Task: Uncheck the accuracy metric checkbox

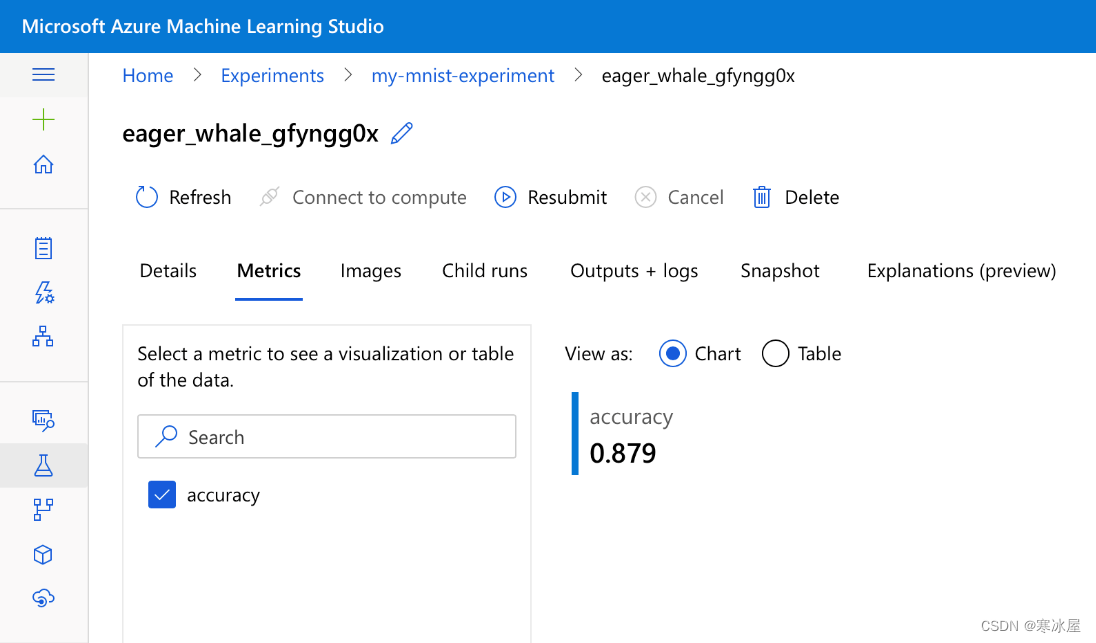Action: pyautogui.click(x=162, y=495)
